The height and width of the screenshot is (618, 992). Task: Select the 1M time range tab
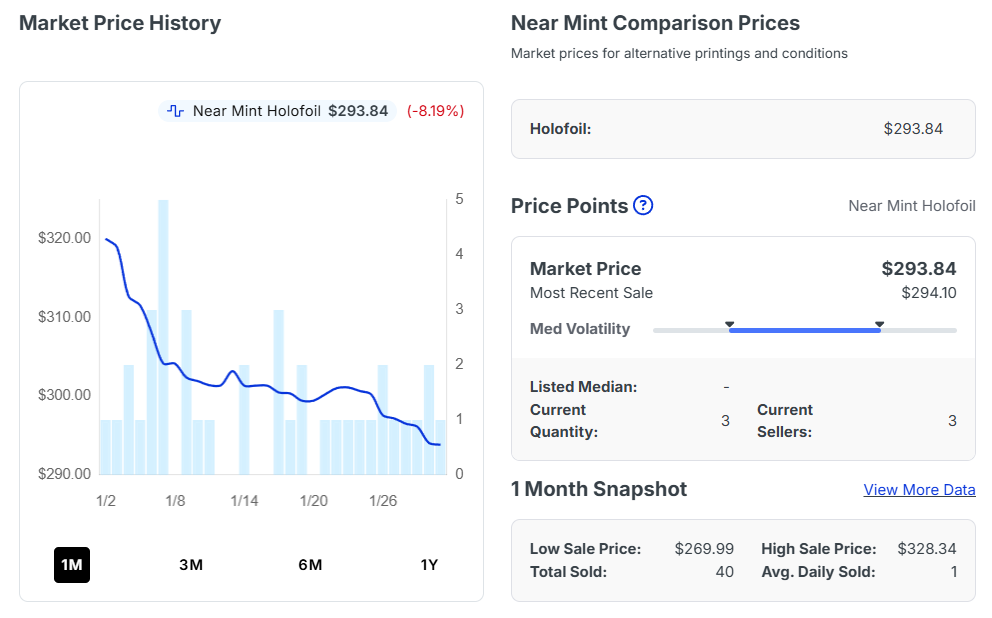[x=71, y=565]
